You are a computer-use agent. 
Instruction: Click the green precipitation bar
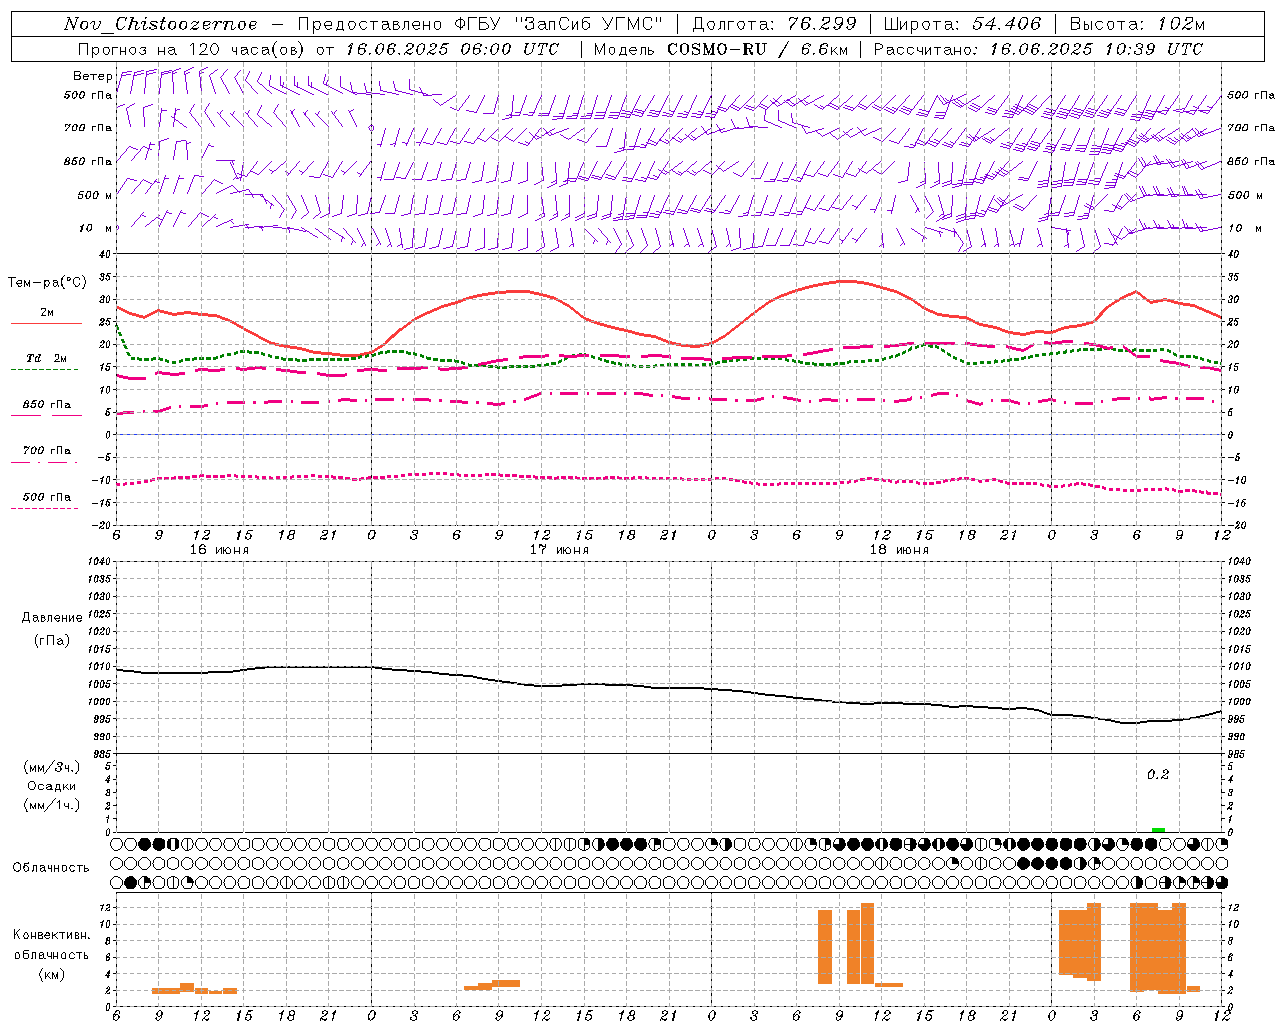tap(1158, 830)
